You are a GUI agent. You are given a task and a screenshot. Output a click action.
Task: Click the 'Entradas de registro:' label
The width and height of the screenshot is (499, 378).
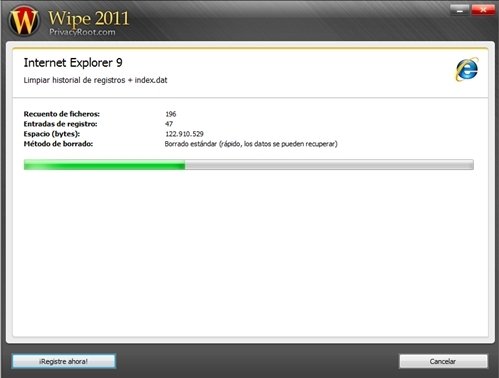(60, 124)
